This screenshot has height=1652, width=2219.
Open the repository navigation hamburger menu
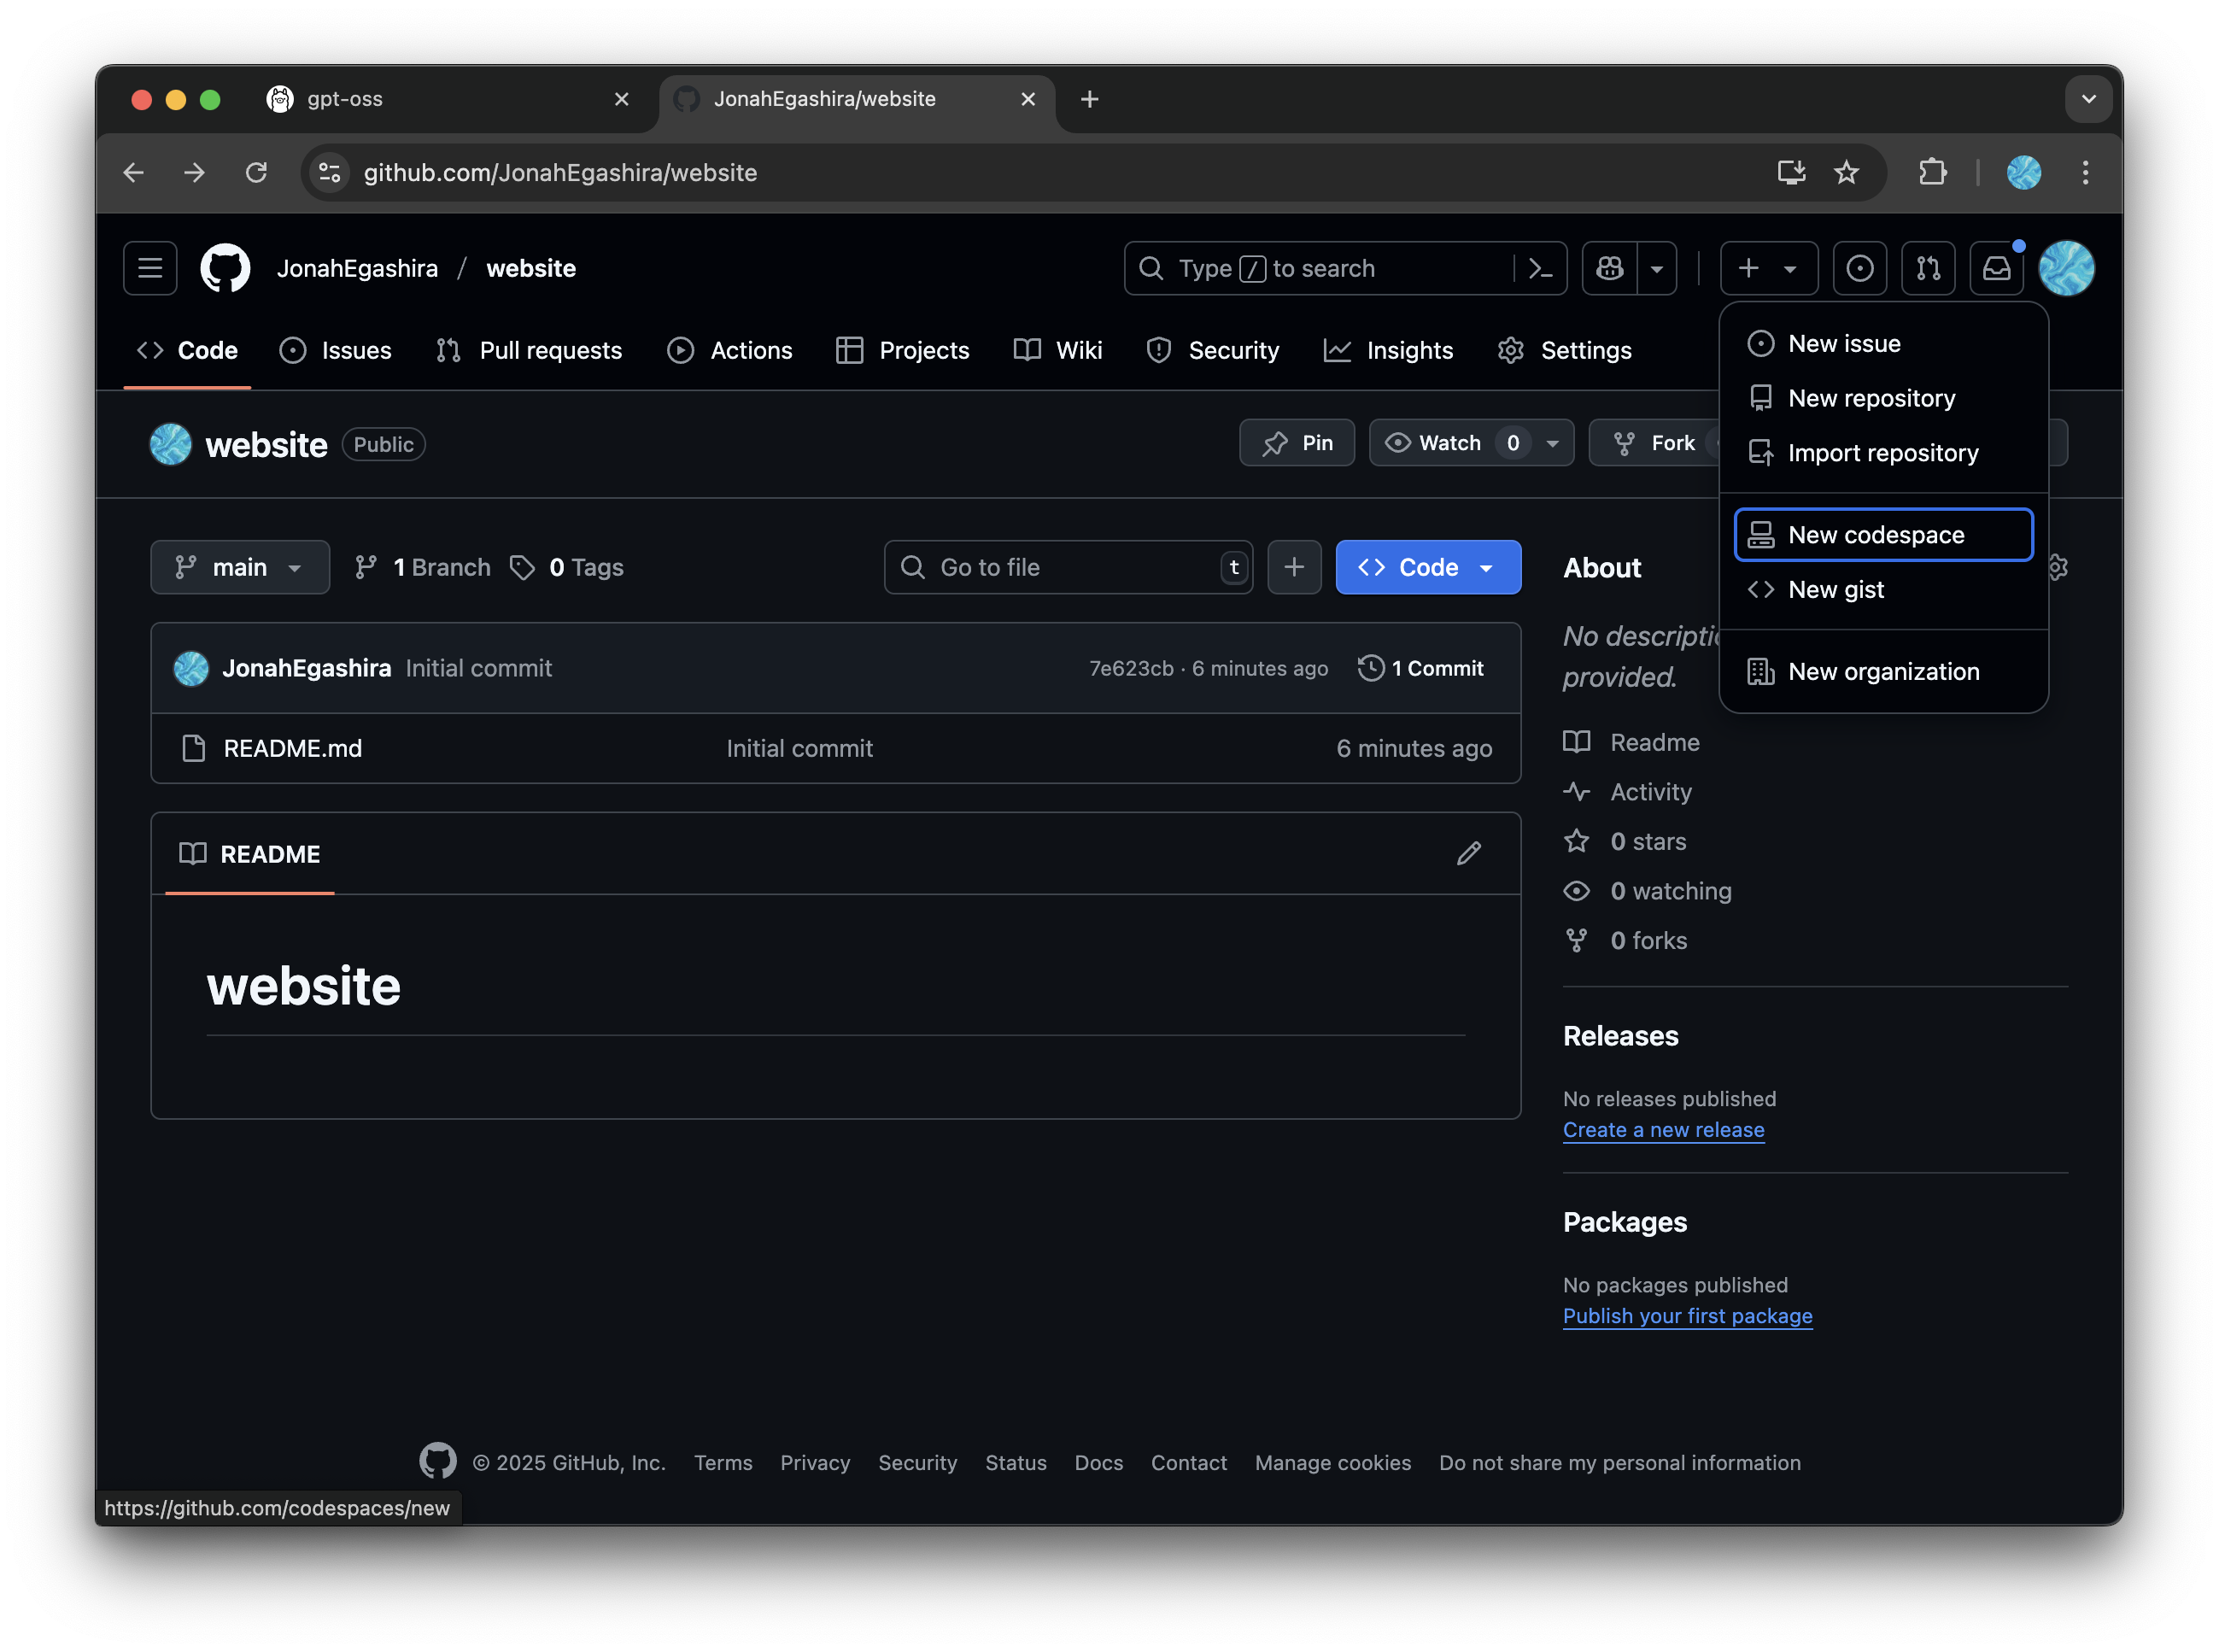point(149,268)
